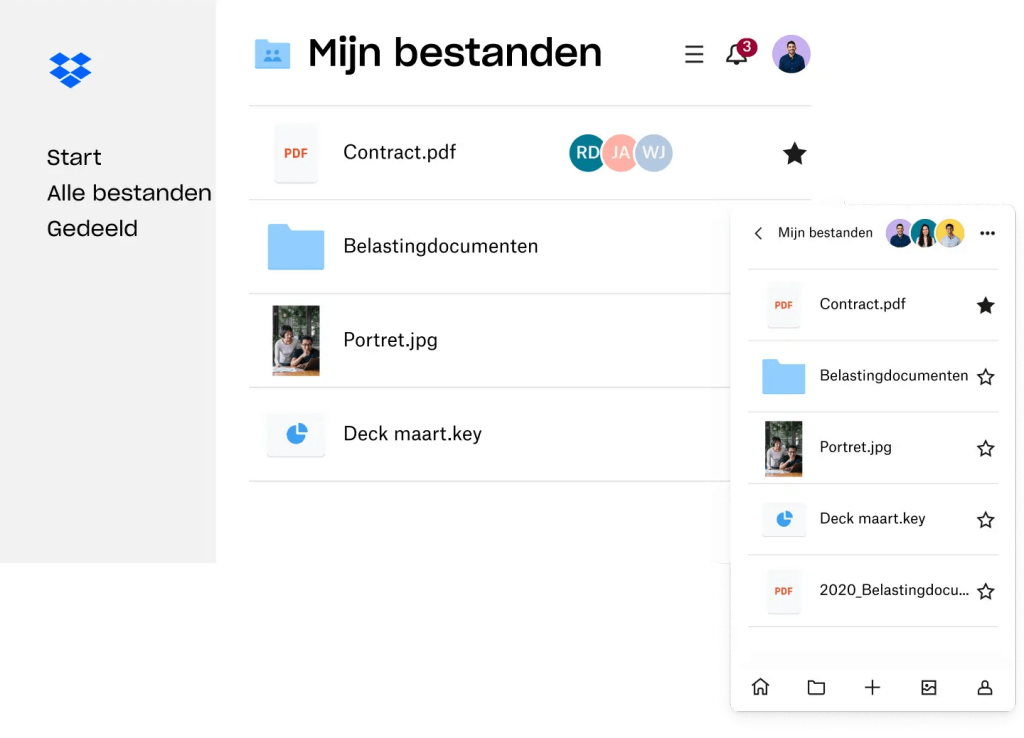
Task: Unstar Contract.pdf in the desktop file list
Action: 794,153
